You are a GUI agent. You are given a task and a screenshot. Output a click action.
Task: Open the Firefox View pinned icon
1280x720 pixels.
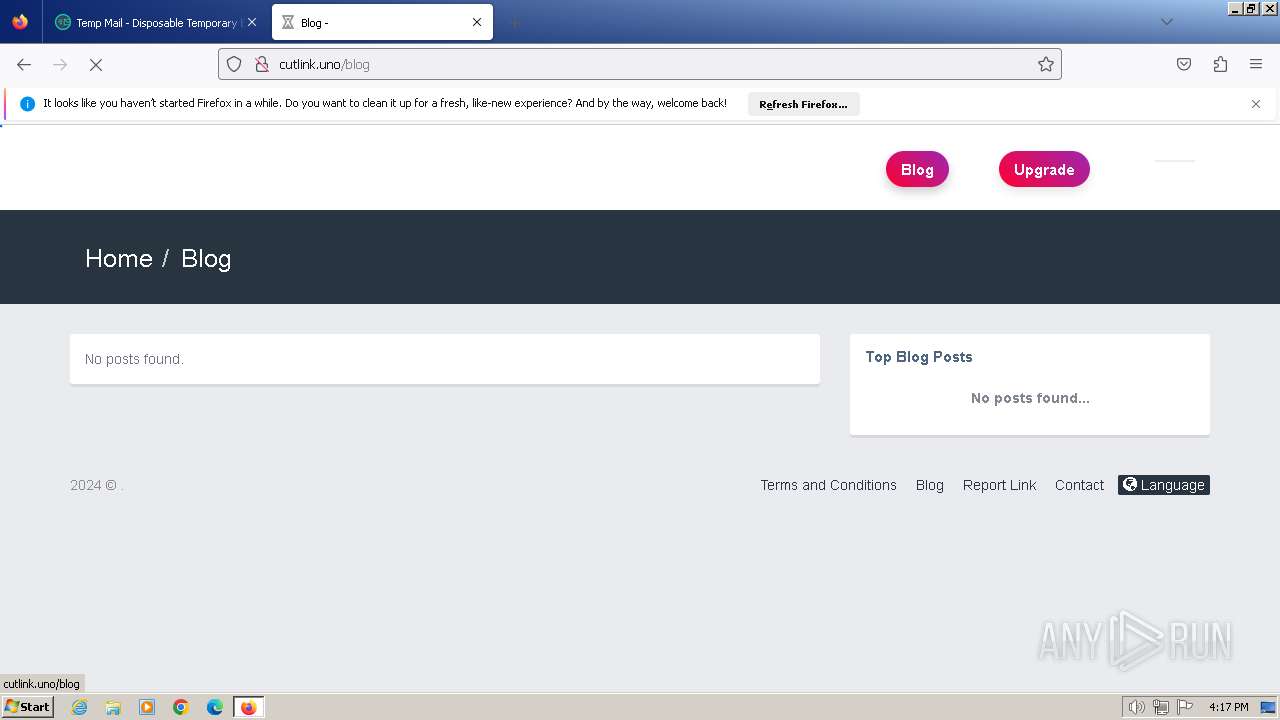pos(20,22)
